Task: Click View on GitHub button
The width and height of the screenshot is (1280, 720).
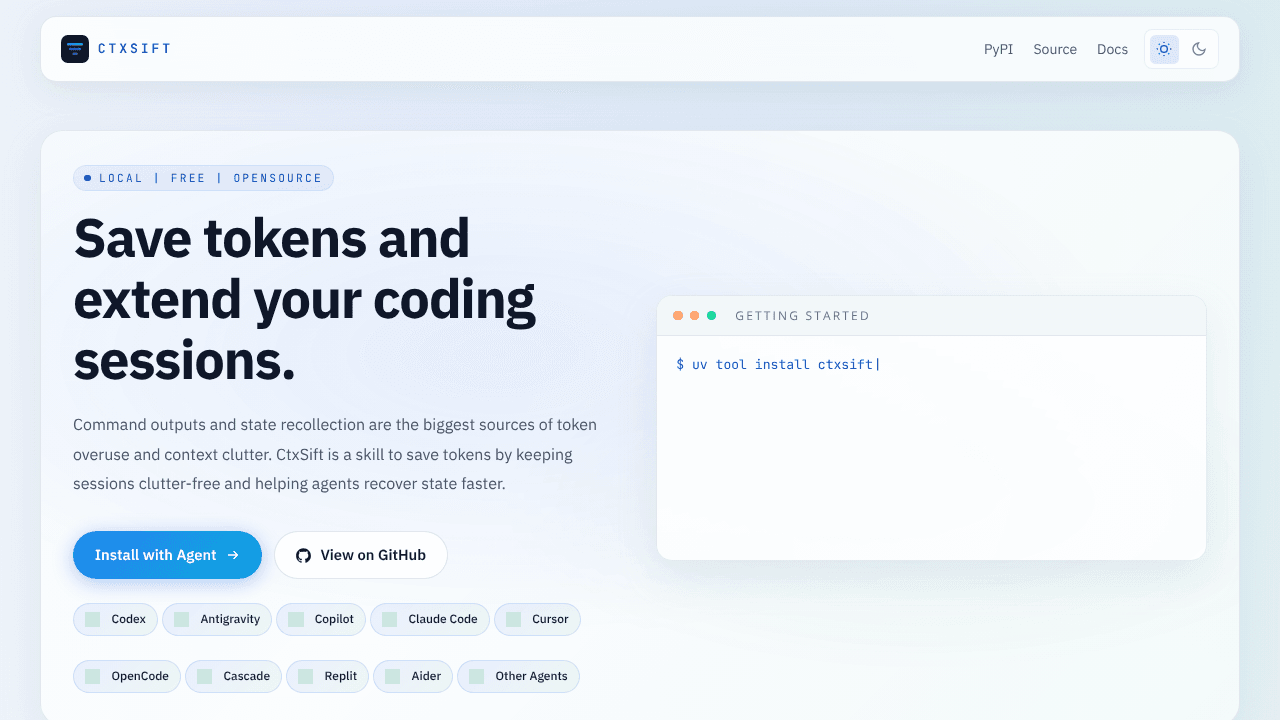Action: (361, 555)
